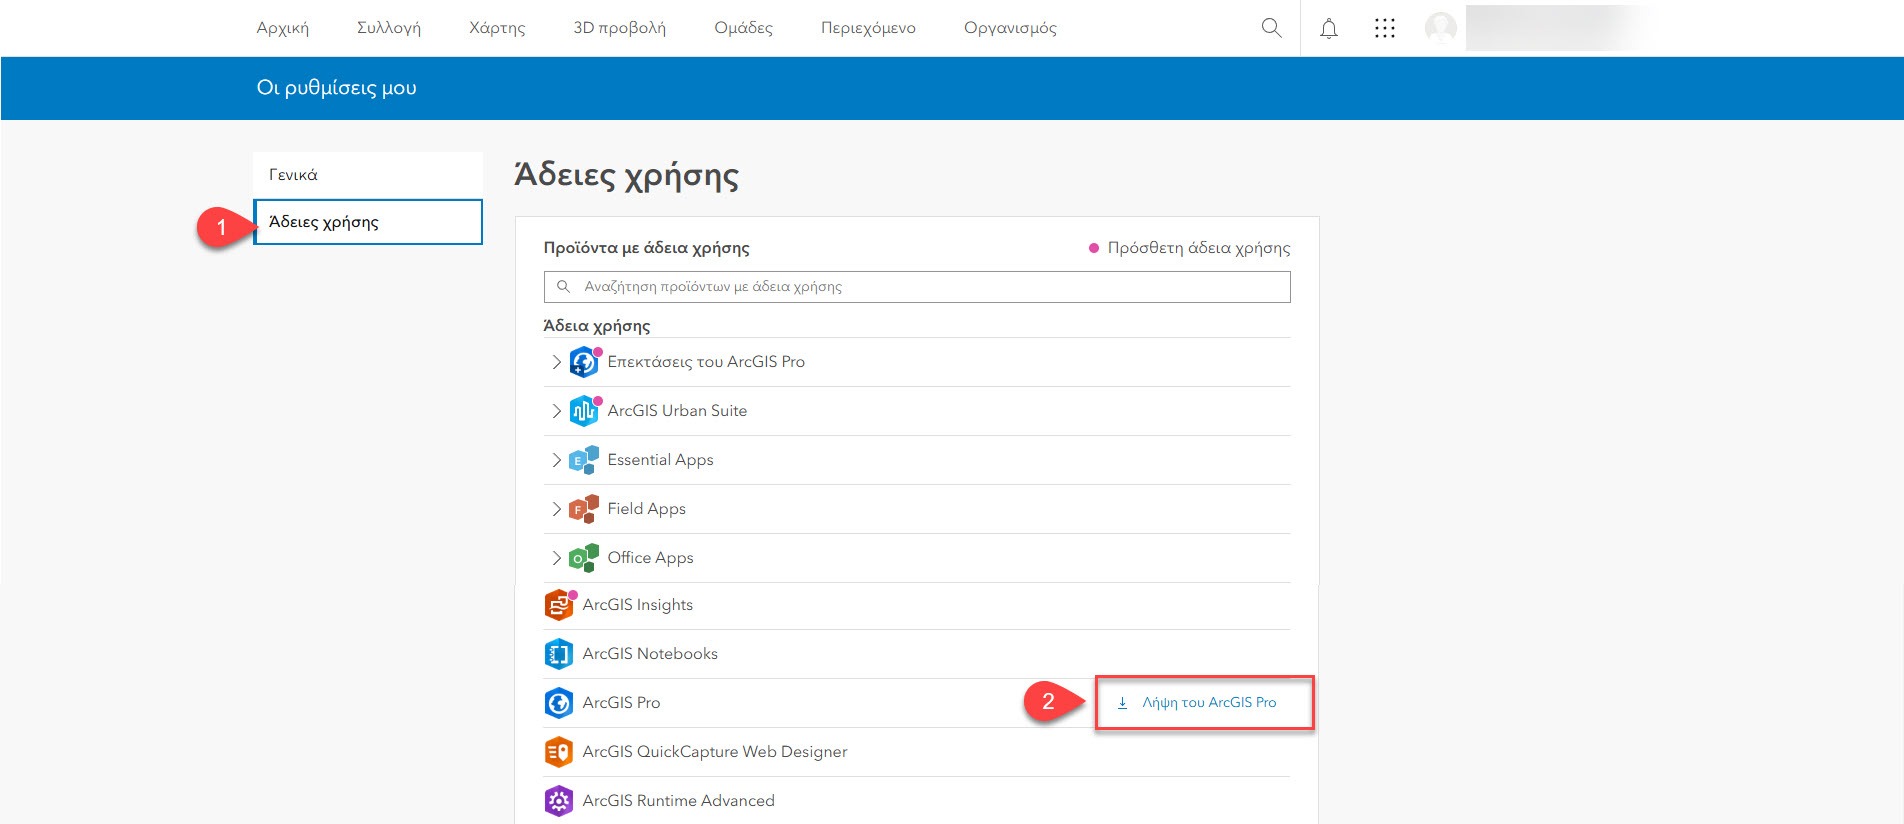Click the Field Apps icon

click(x=584, y=509)
